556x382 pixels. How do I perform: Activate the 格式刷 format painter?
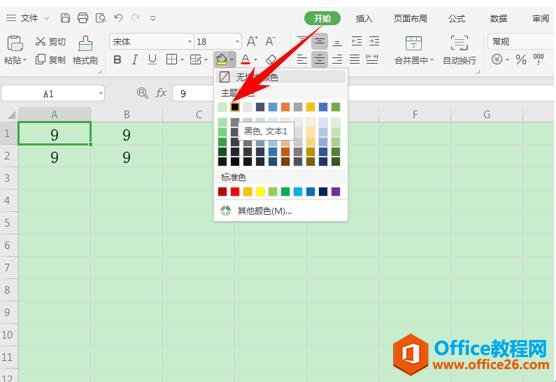point(85,50)
